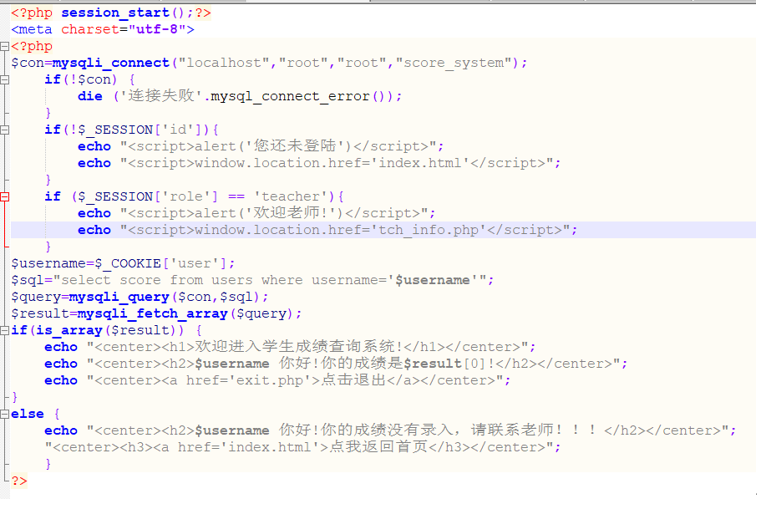Click the die statement with mysql_connect_error()
The height and width of the screenshot is (507, 757).
tap(239, 96)
